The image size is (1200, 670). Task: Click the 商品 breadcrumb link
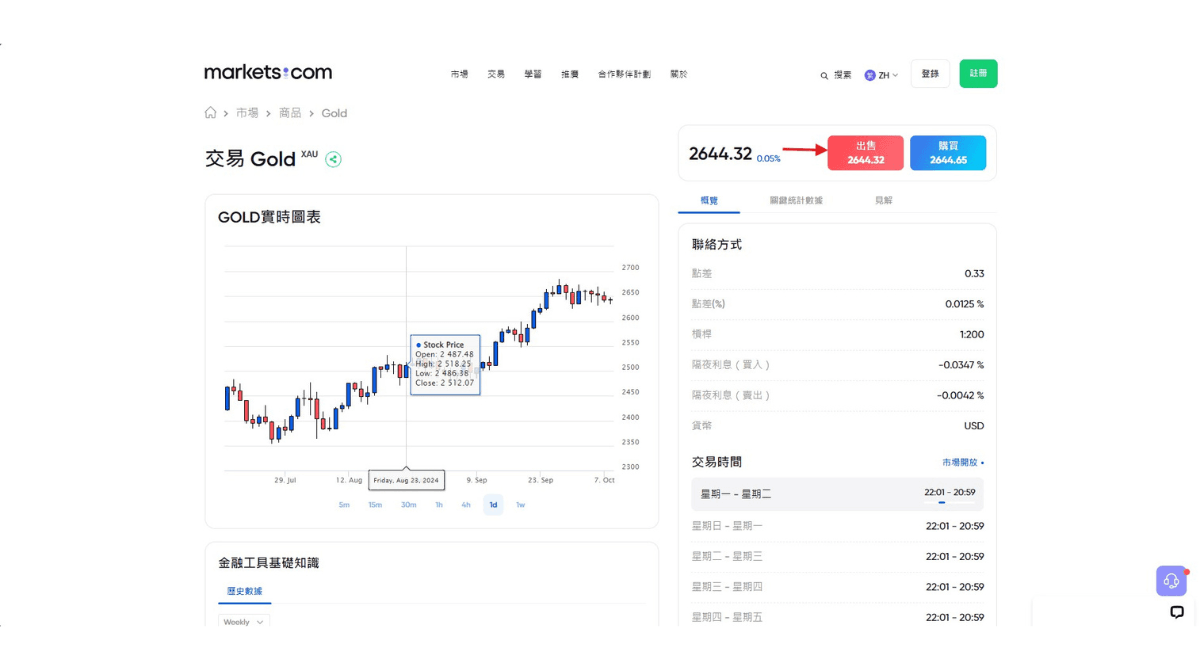[290, 112]
